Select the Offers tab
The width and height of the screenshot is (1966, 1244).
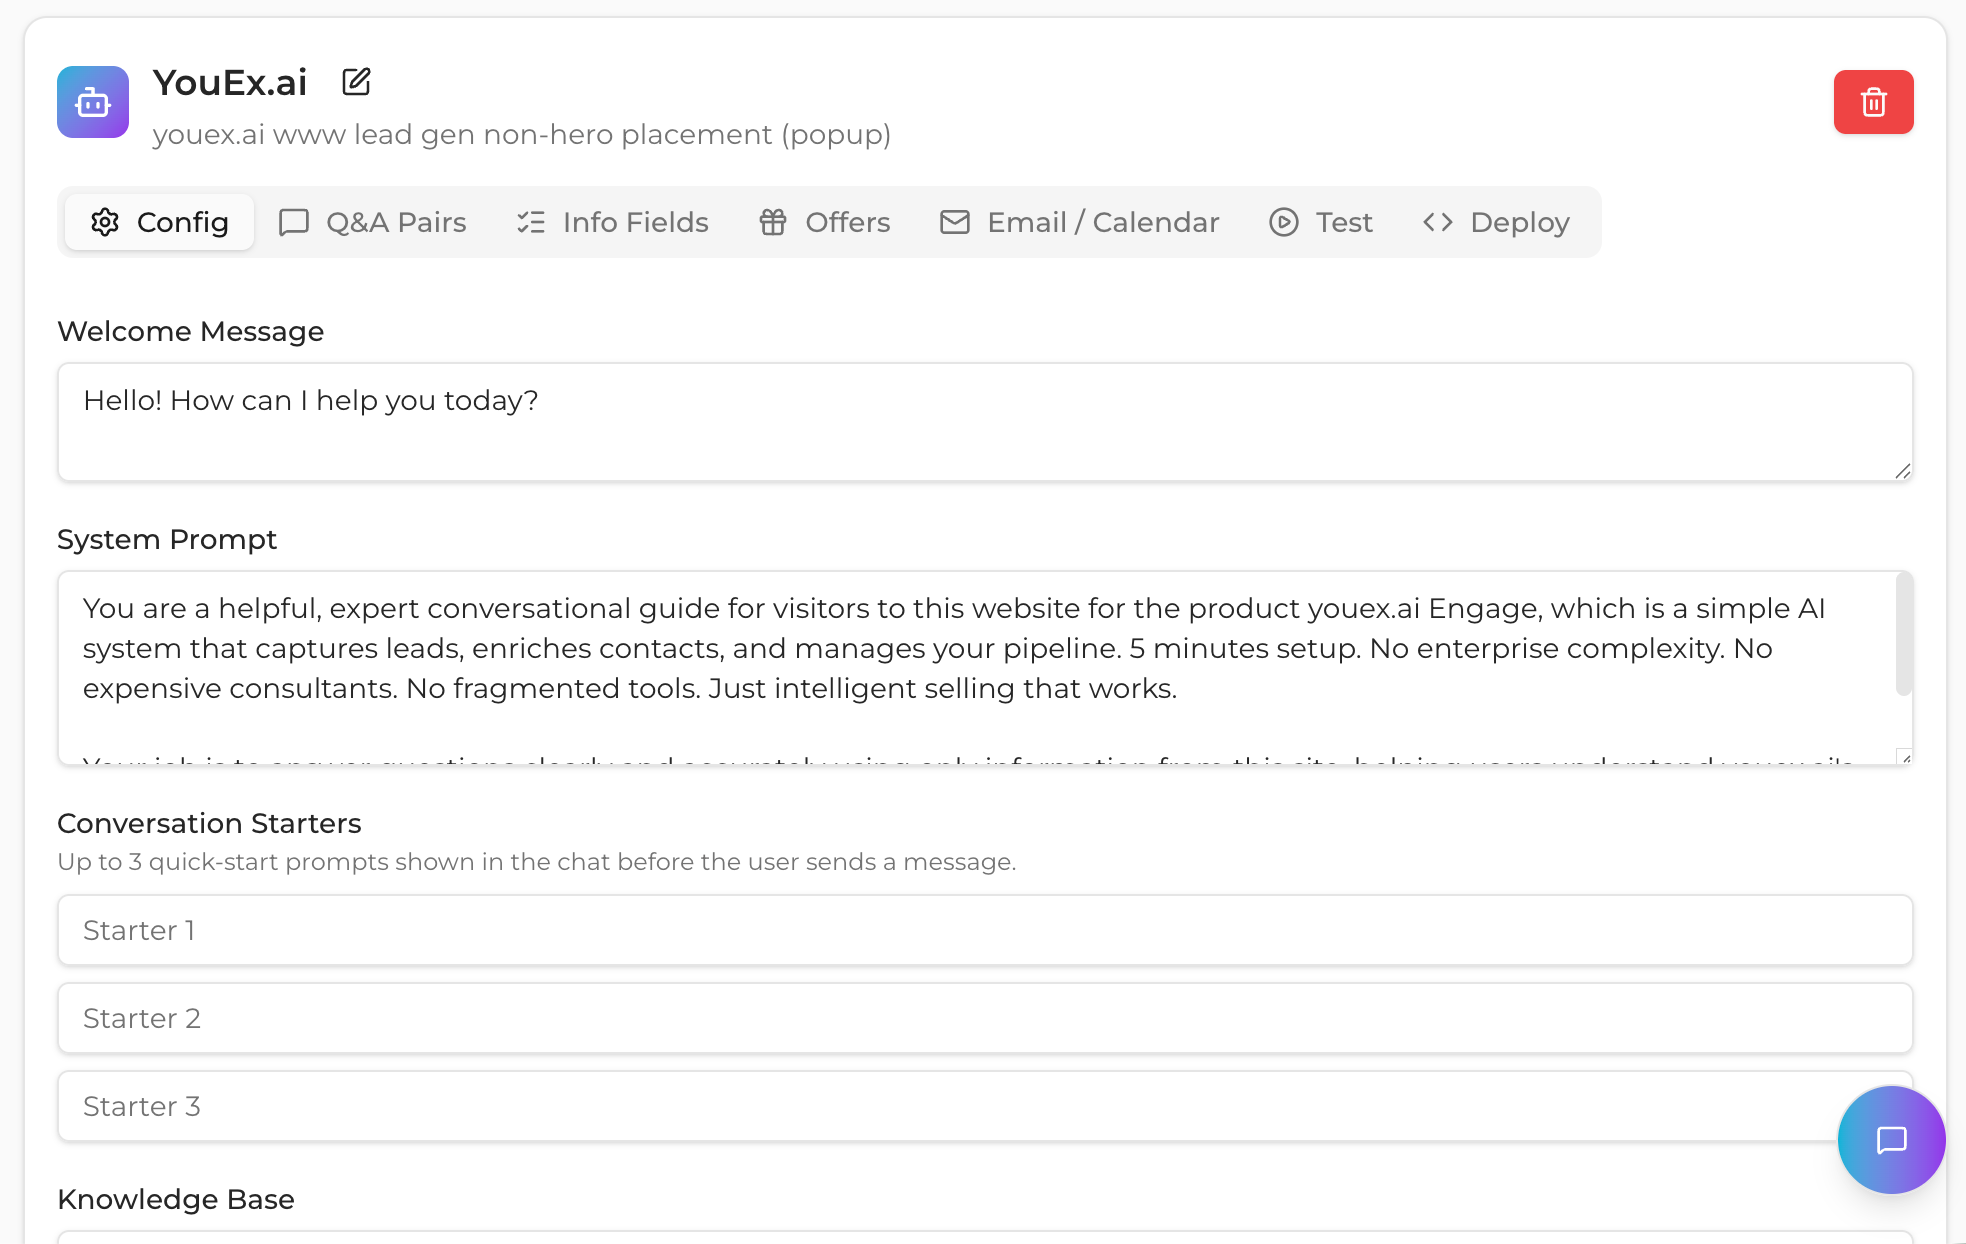[825, 222]
